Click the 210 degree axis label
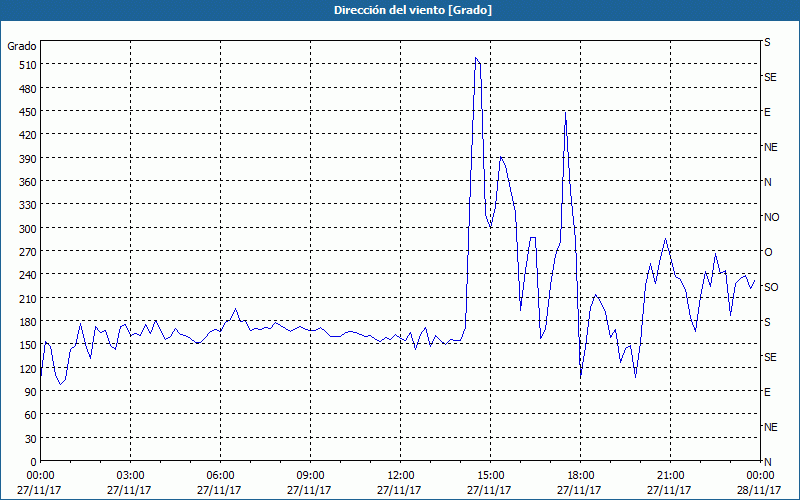The height and width of the screenshot is (500, 800). tap(28, 298)
